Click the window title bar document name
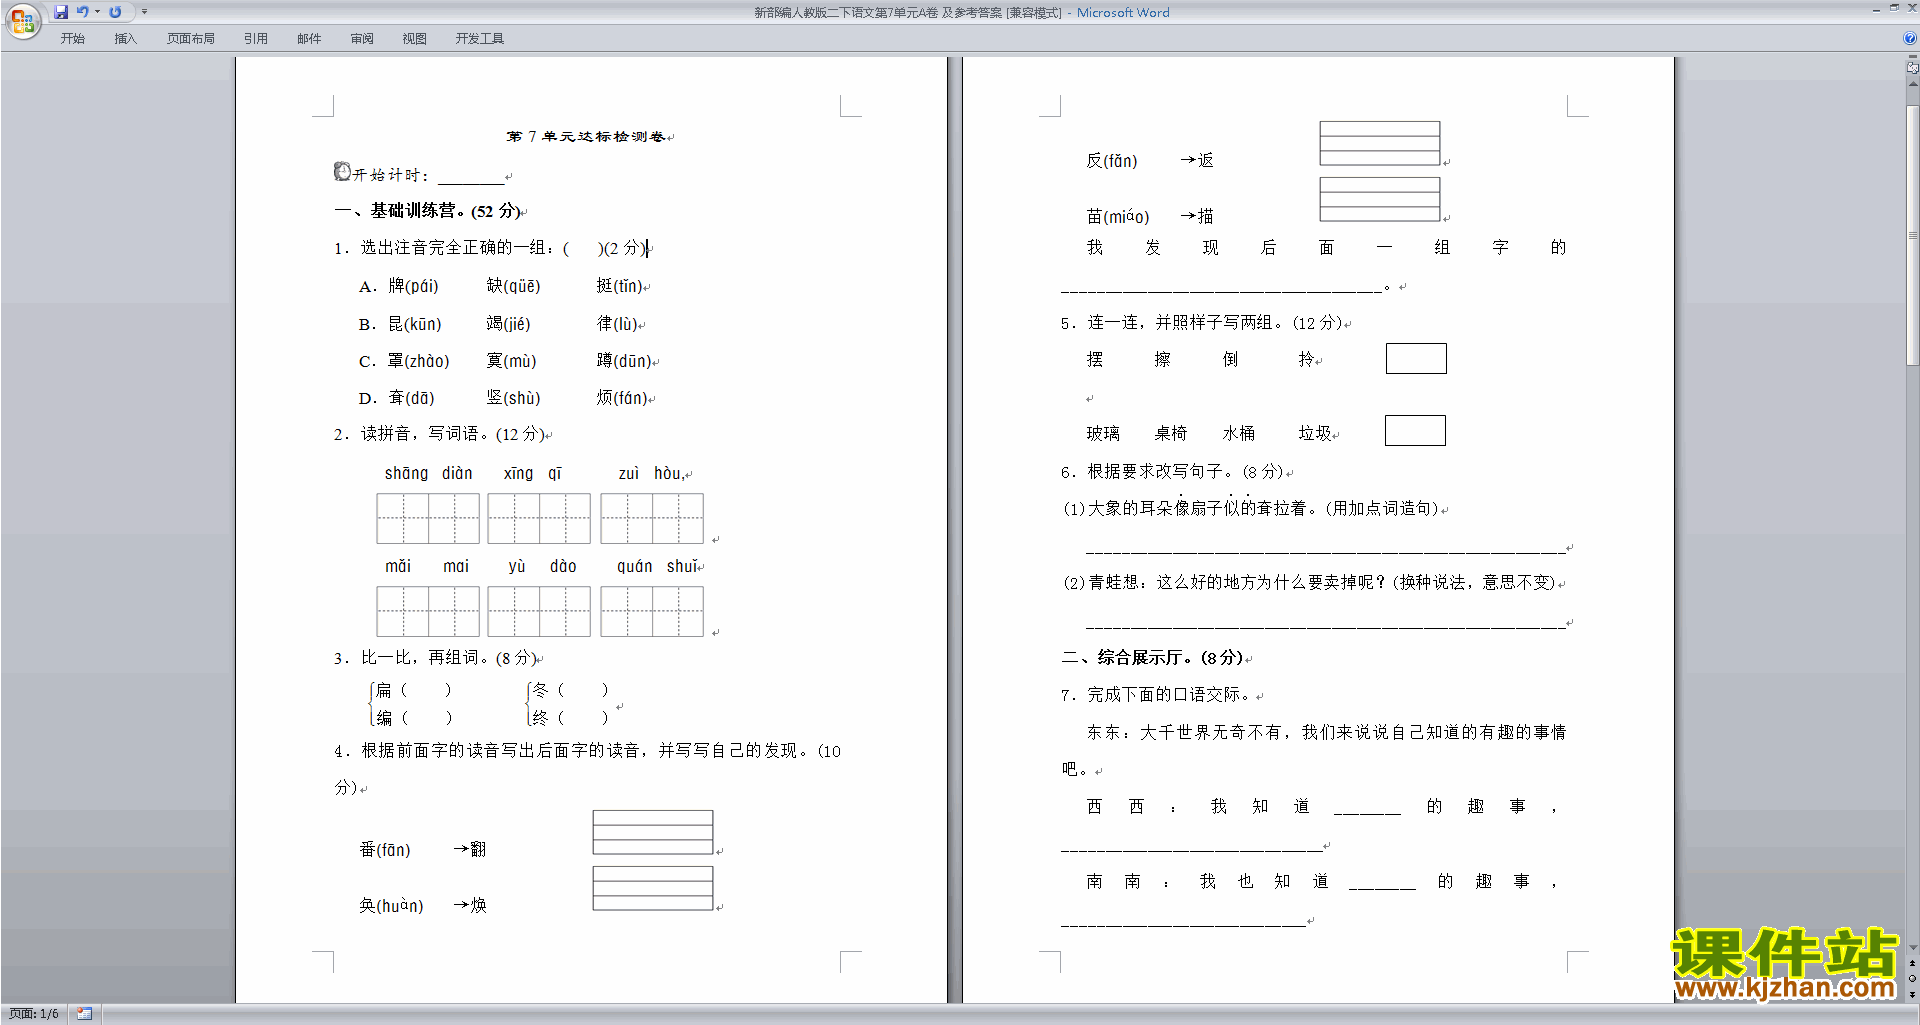Viewport: 1920px width, 1025px height. [x=908, y=12]
